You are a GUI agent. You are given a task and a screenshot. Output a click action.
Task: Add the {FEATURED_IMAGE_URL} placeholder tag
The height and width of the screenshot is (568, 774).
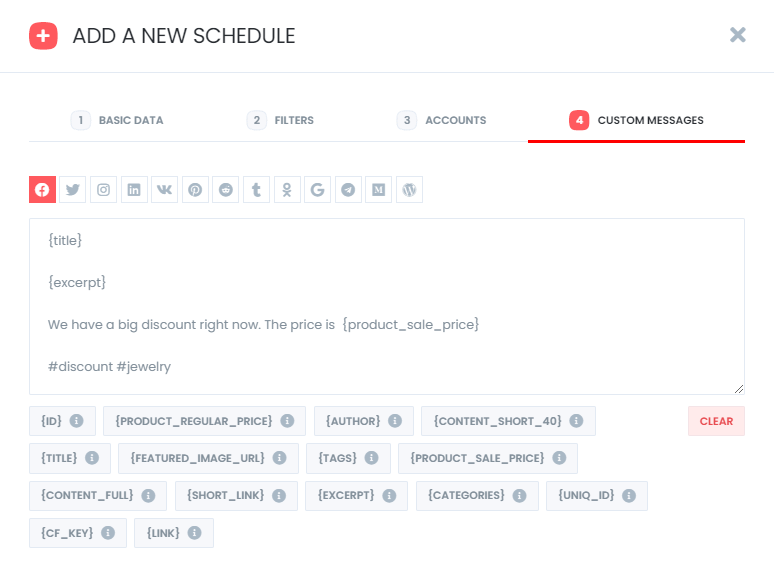click(208, 458)
